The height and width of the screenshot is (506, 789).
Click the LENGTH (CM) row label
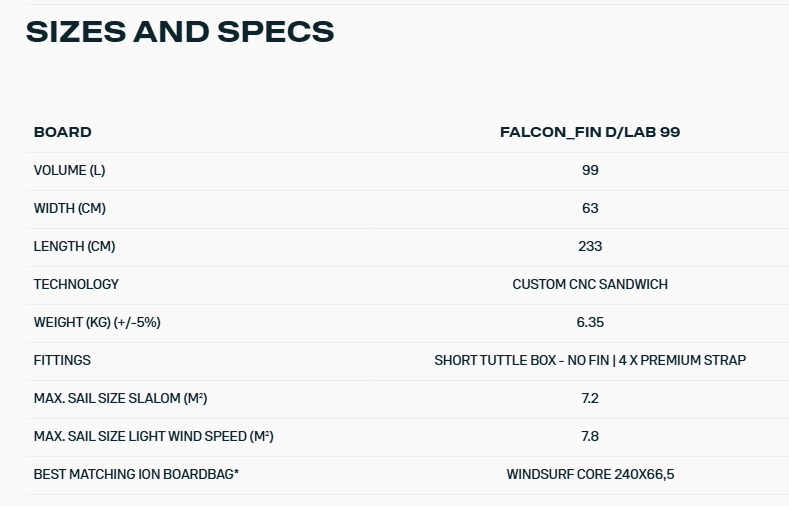point(74,246)
